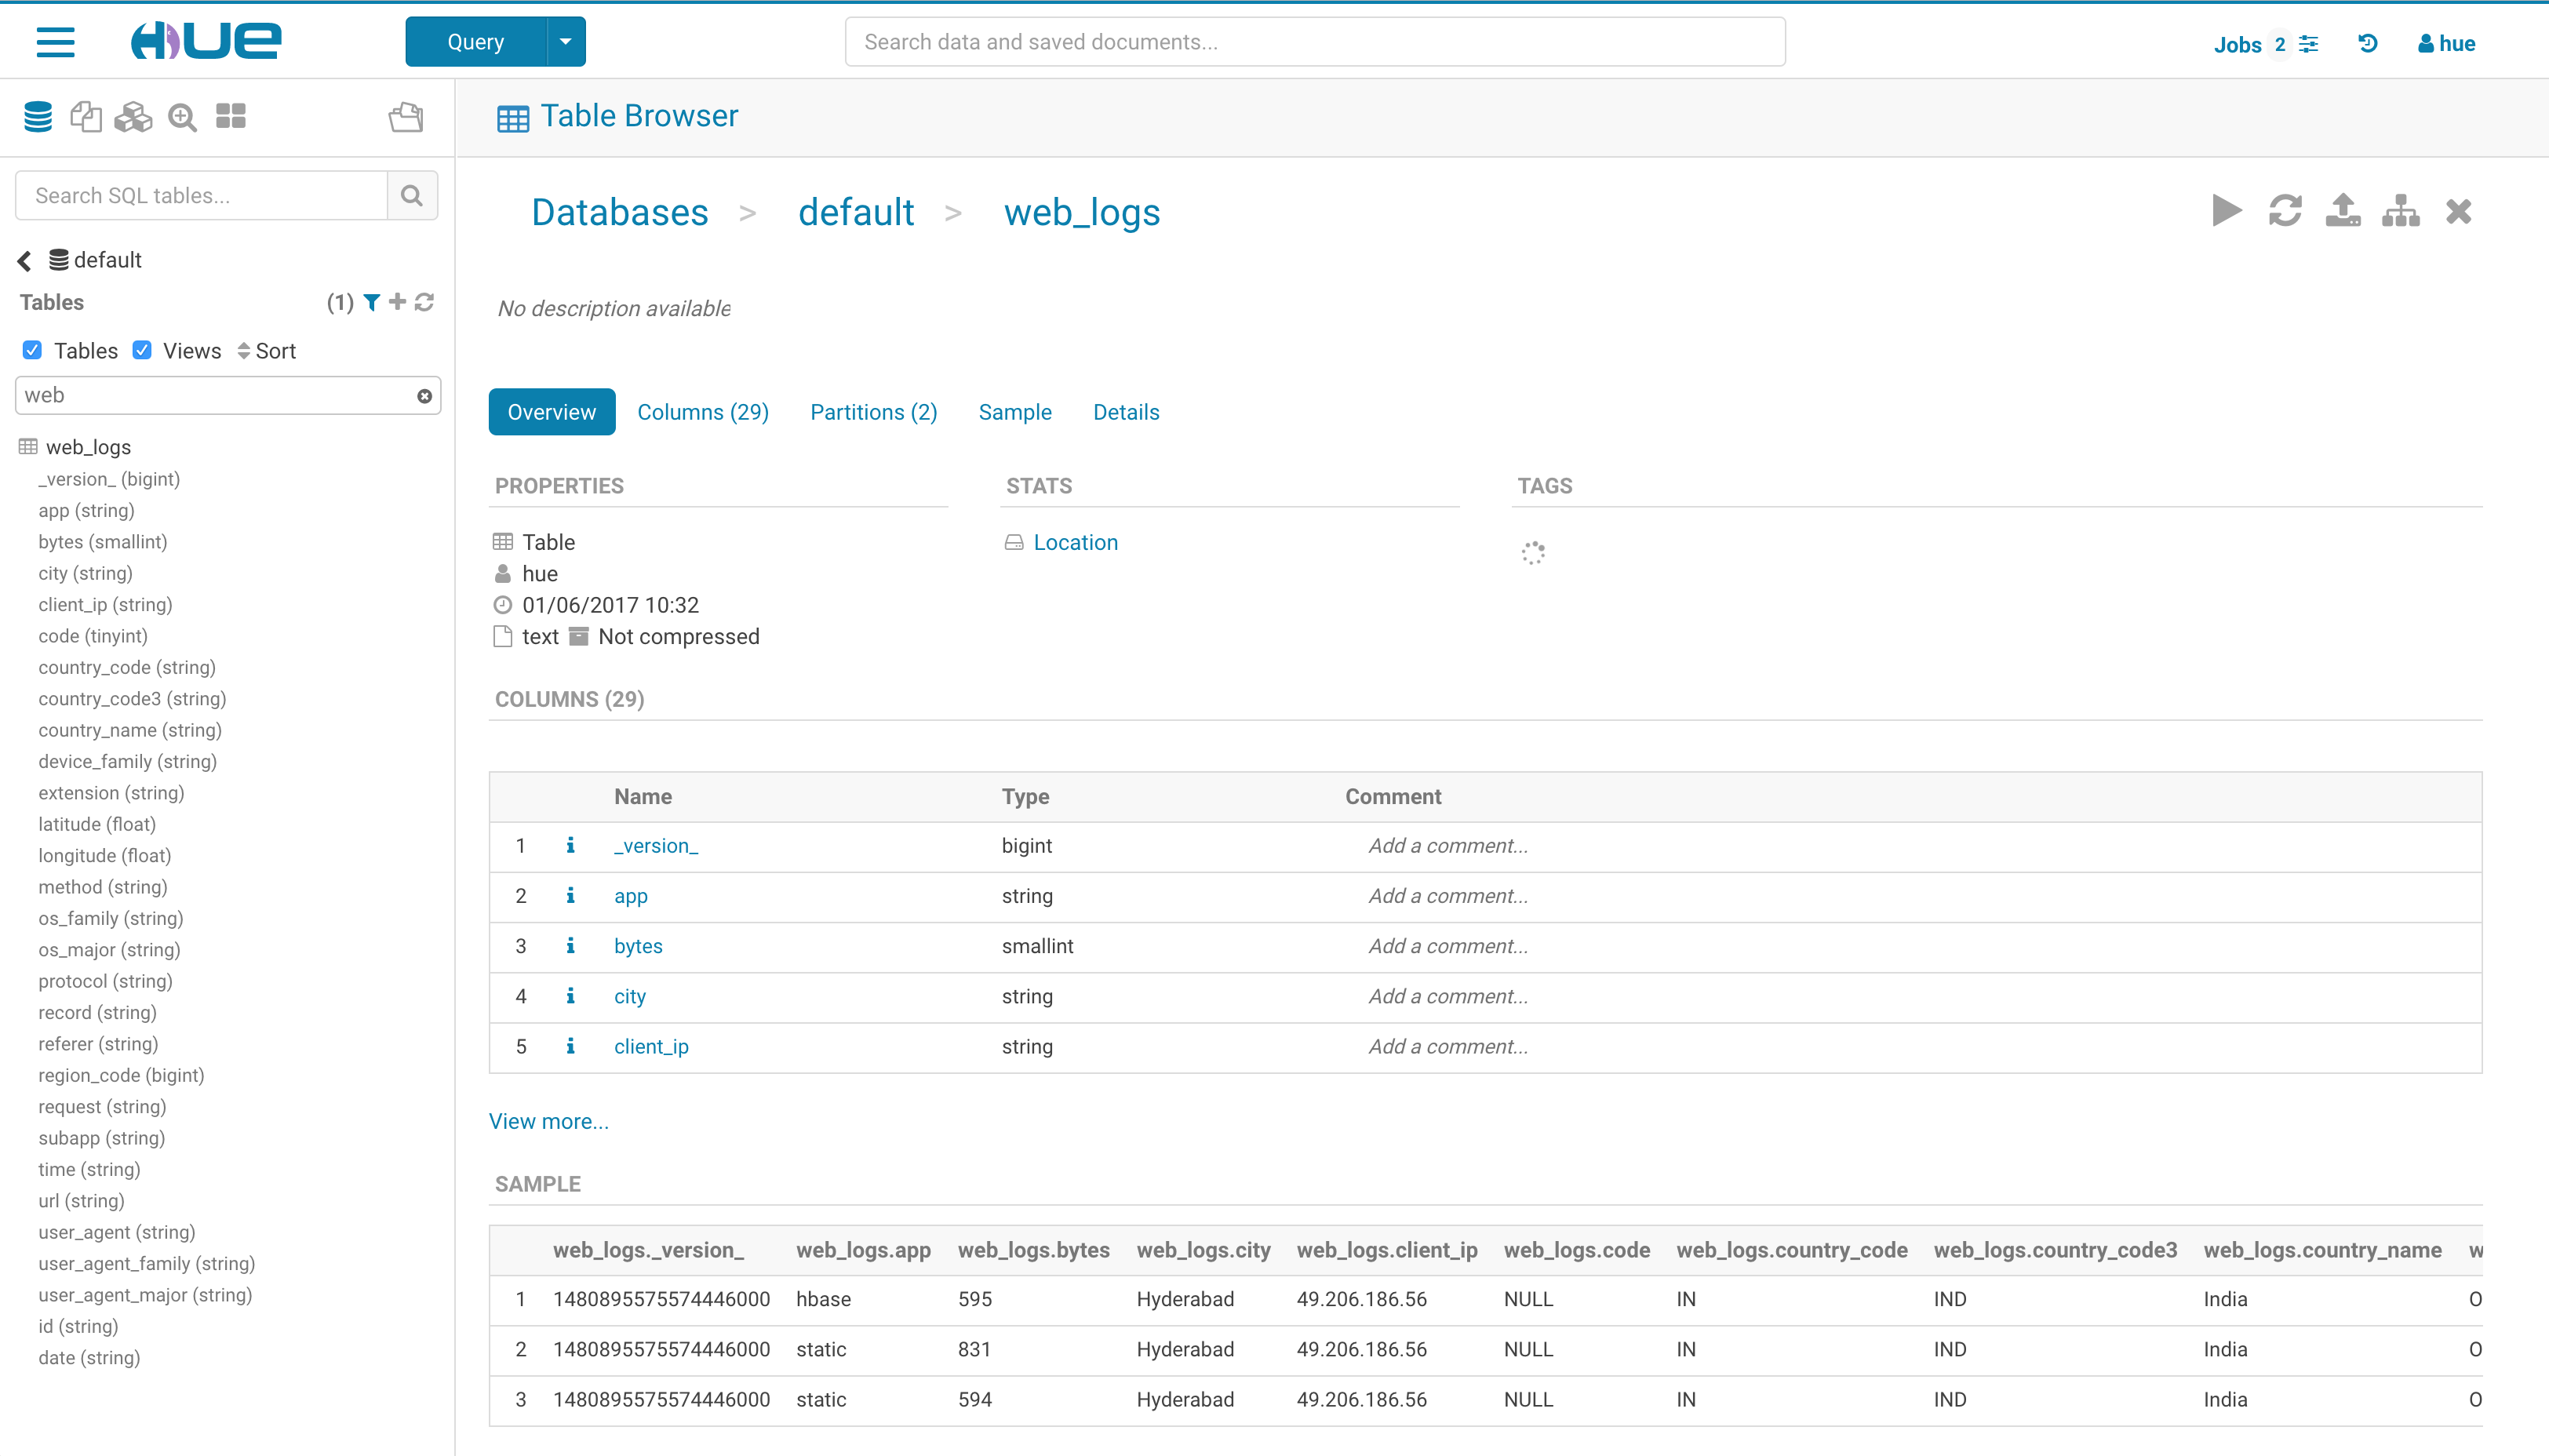Uncheck the Views filter checkbox
The height and width of the screenshot is (1456, 2549).
142,350
